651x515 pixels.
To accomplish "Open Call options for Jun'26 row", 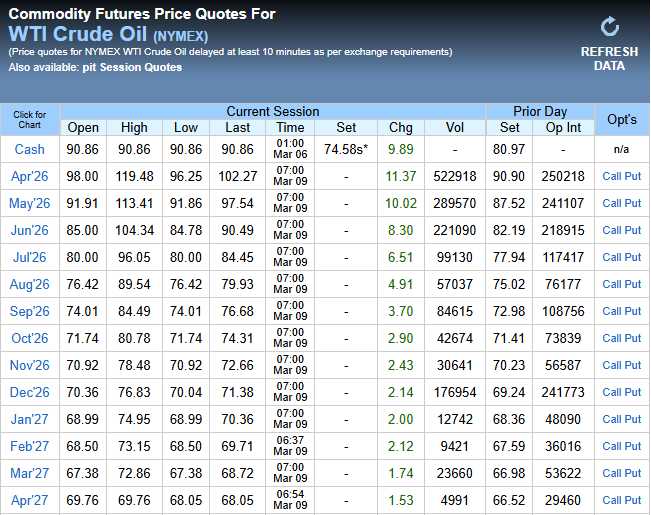I will (611, 230).
